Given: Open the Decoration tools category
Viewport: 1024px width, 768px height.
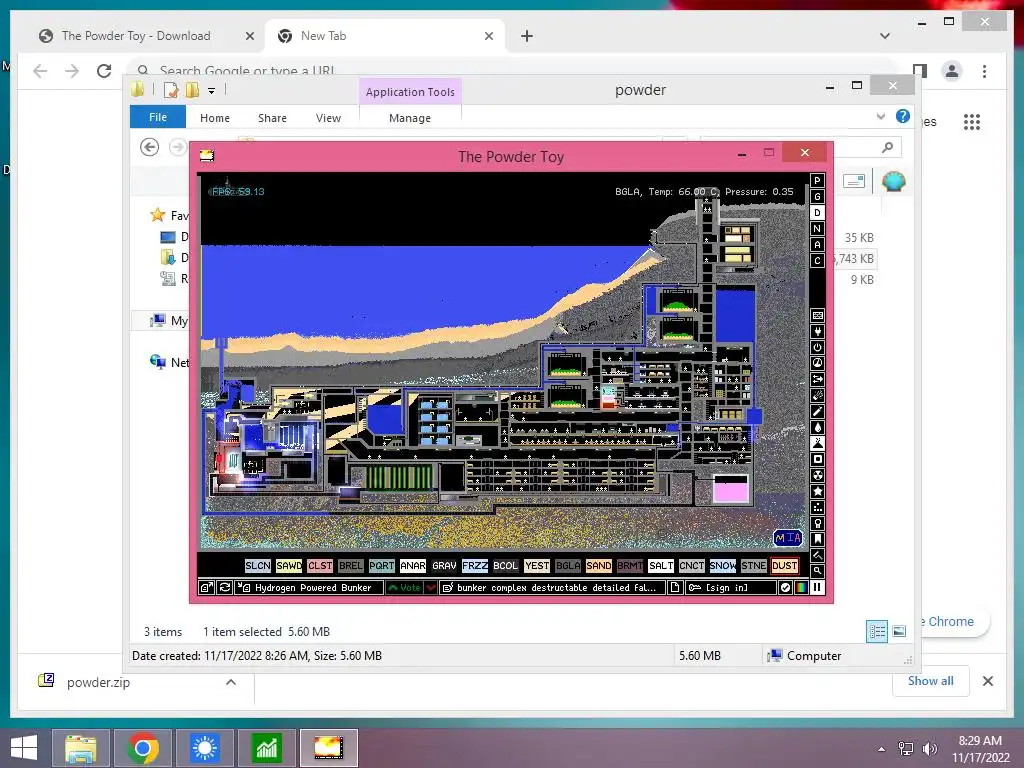Looking at the screenshot, I should (x=817, y=555).
